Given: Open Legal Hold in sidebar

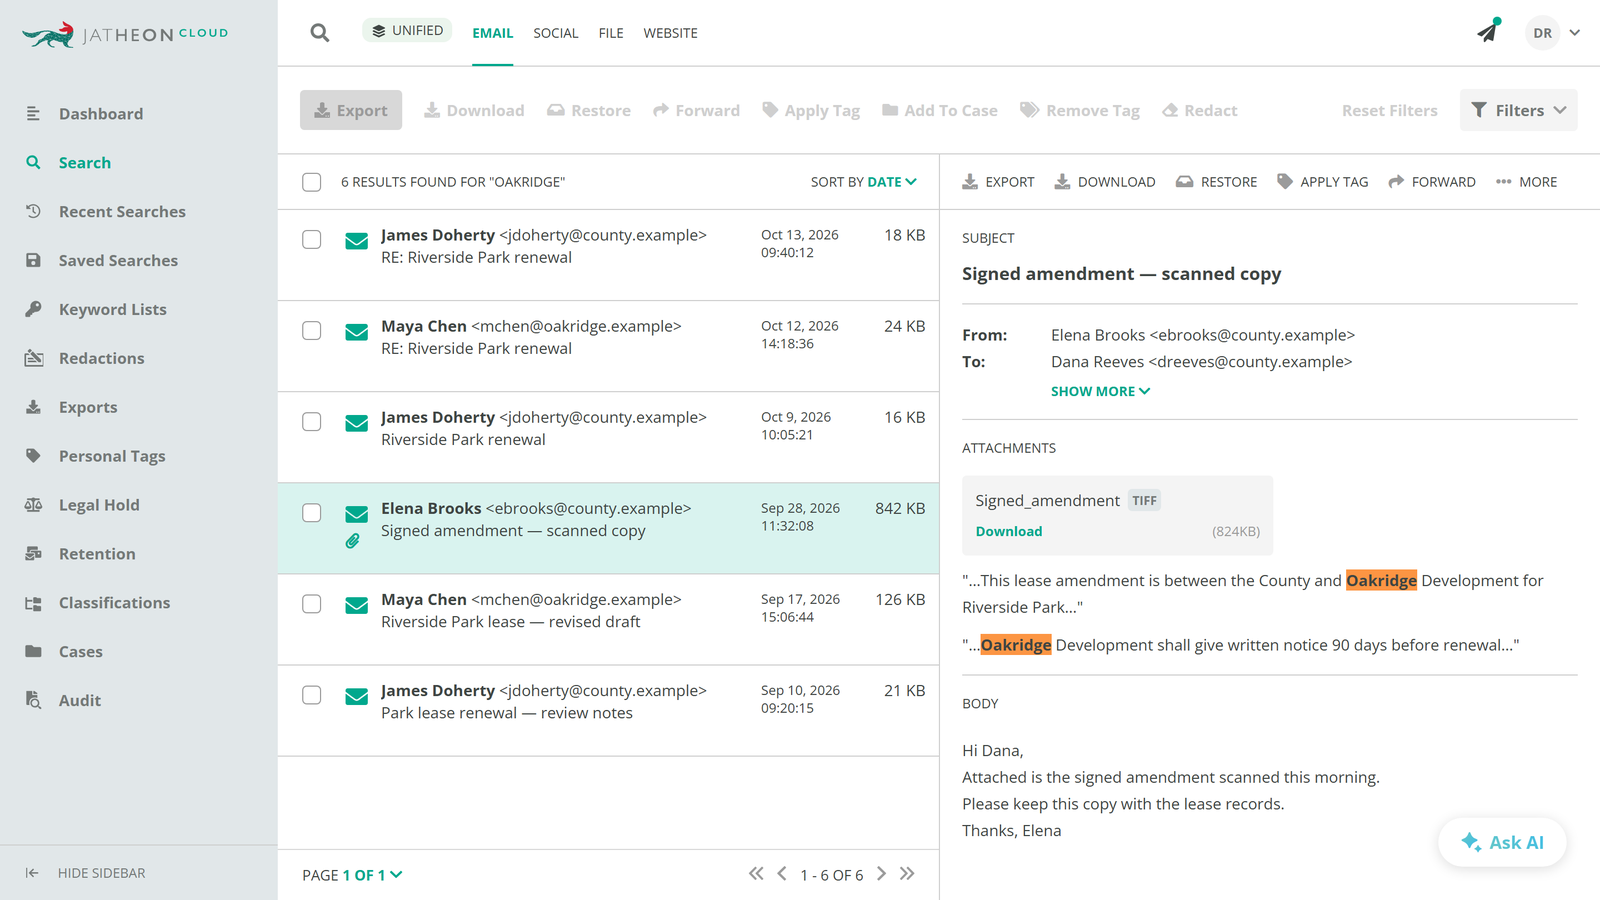Looking at the screenshot, I should [98, 506].
